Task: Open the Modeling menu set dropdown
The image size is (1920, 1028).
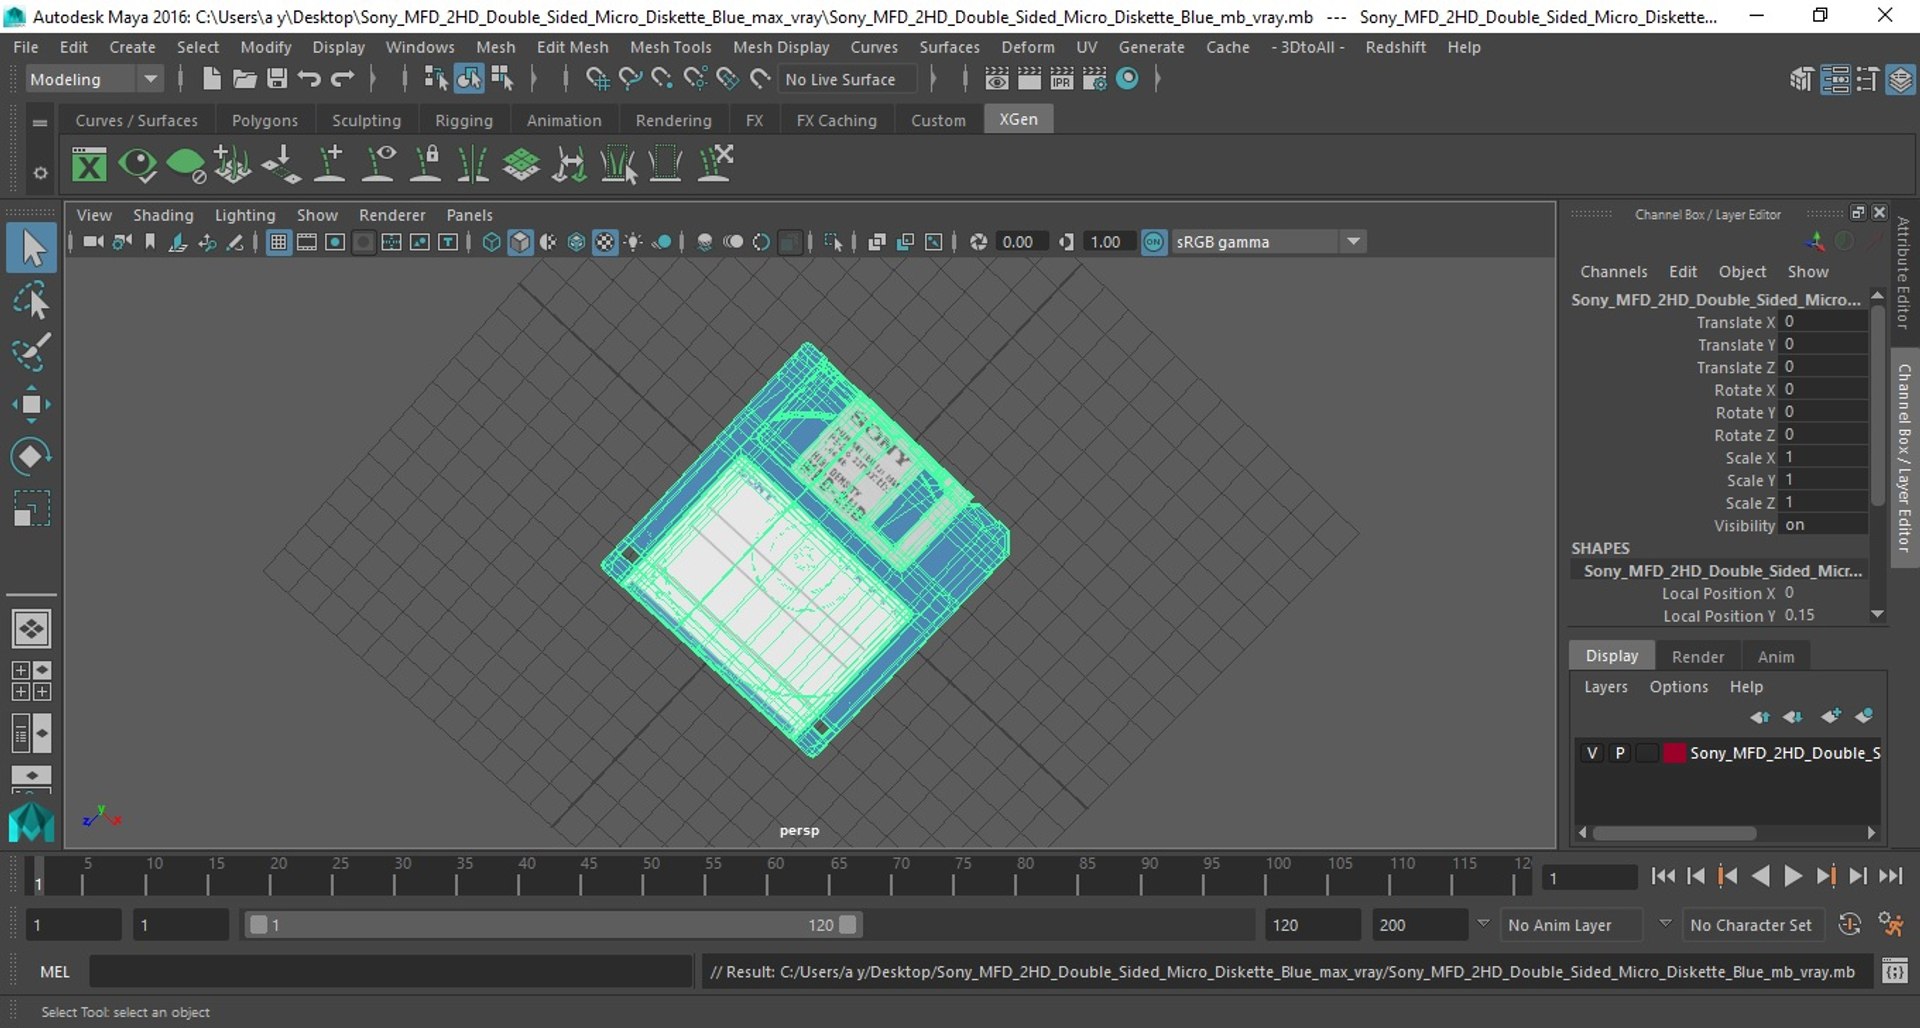Action: (93, 79)
